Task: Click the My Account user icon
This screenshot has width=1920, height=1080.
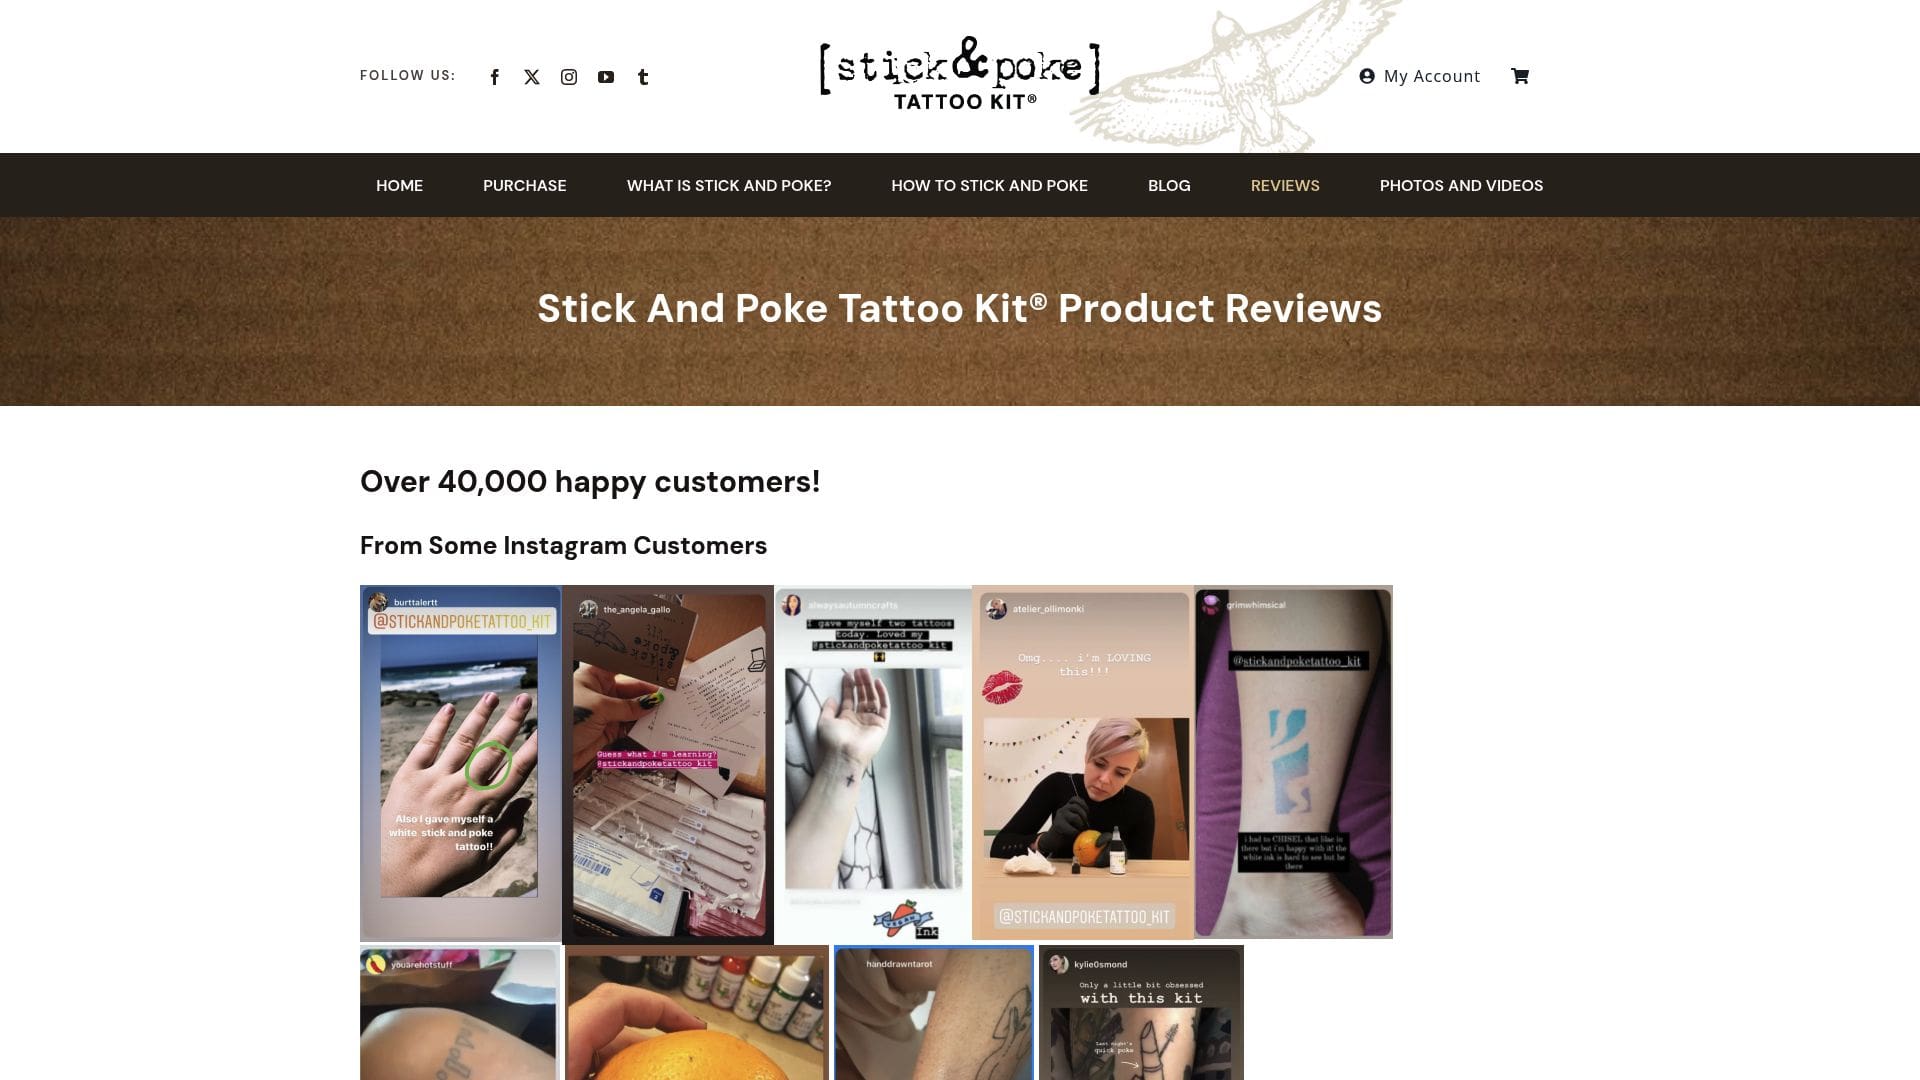Action: pyautogui.click(x=1367, y=76)
